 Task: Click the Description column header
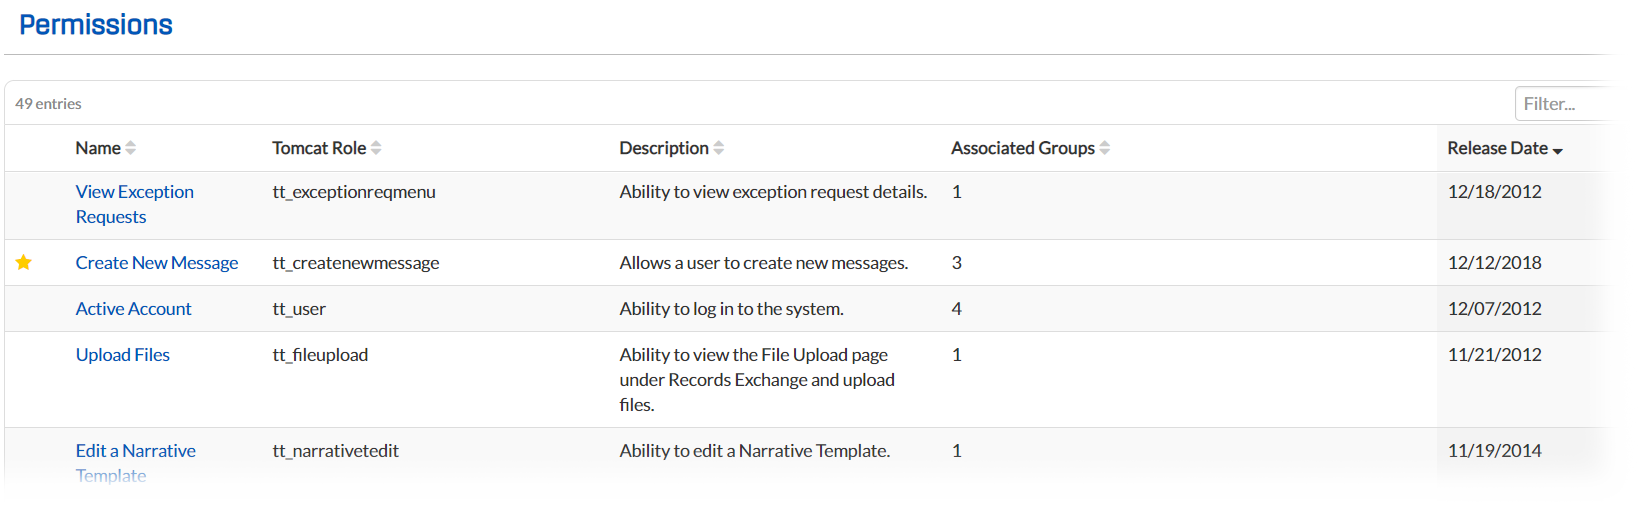[664, 148]
